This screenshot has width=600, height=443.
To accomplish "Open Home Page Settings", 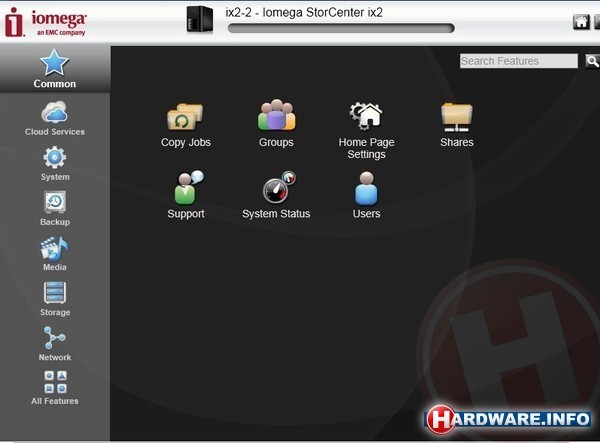I will point(366,131).
